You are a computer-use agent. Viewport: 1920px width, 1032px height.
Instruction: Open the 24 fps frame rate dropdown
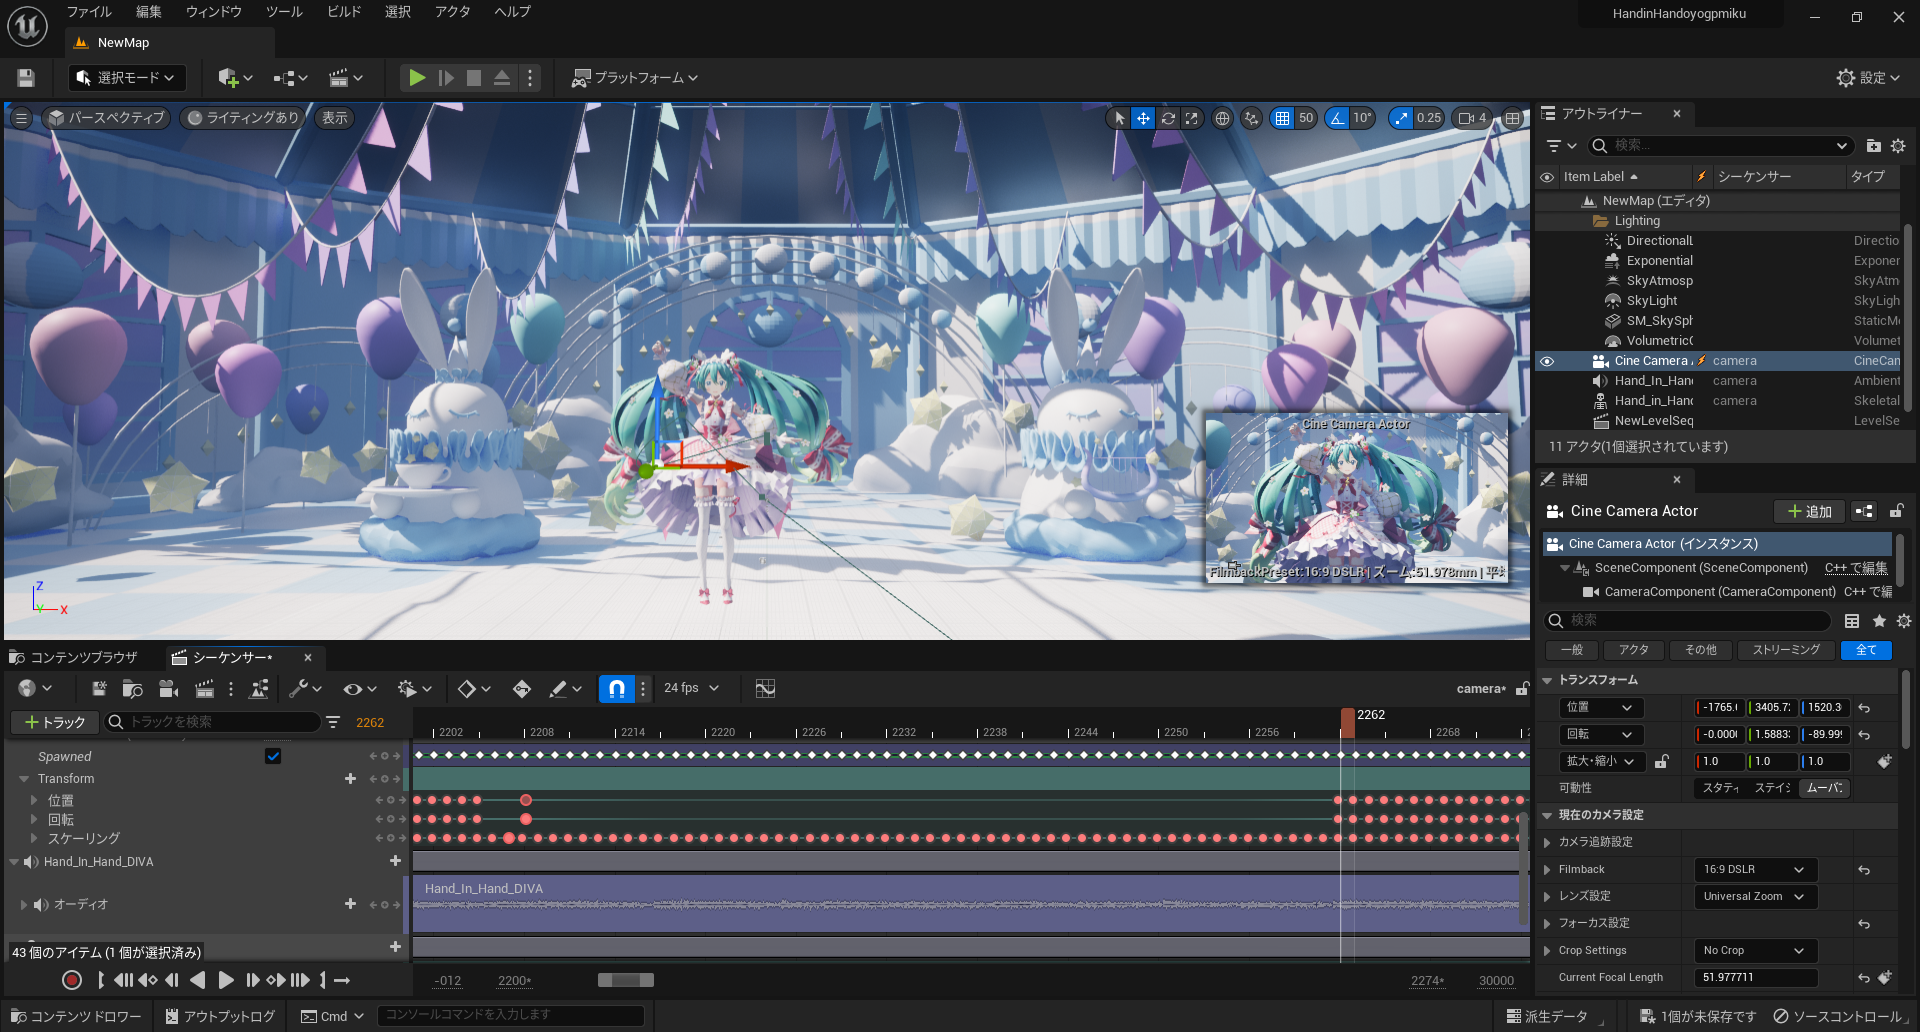coord(691,688)
